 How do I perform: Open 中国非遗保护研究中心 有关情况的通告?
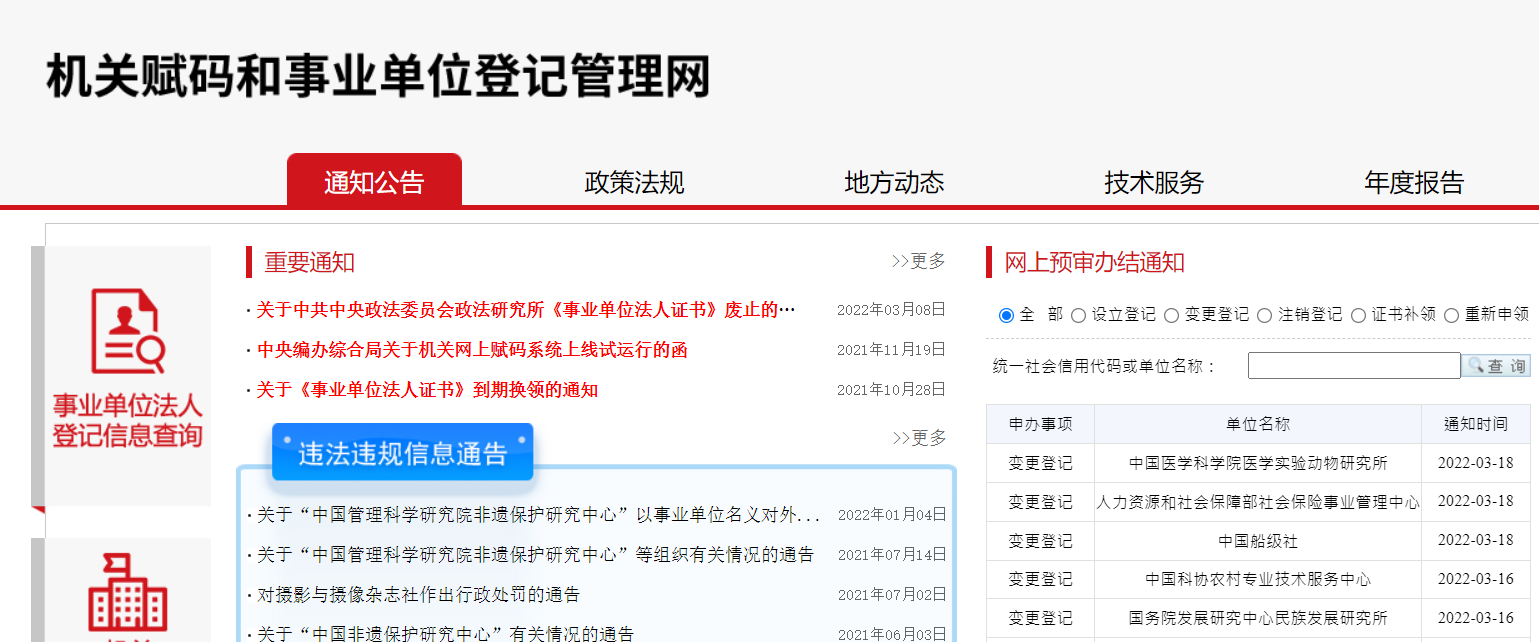(x=445, y=633)
